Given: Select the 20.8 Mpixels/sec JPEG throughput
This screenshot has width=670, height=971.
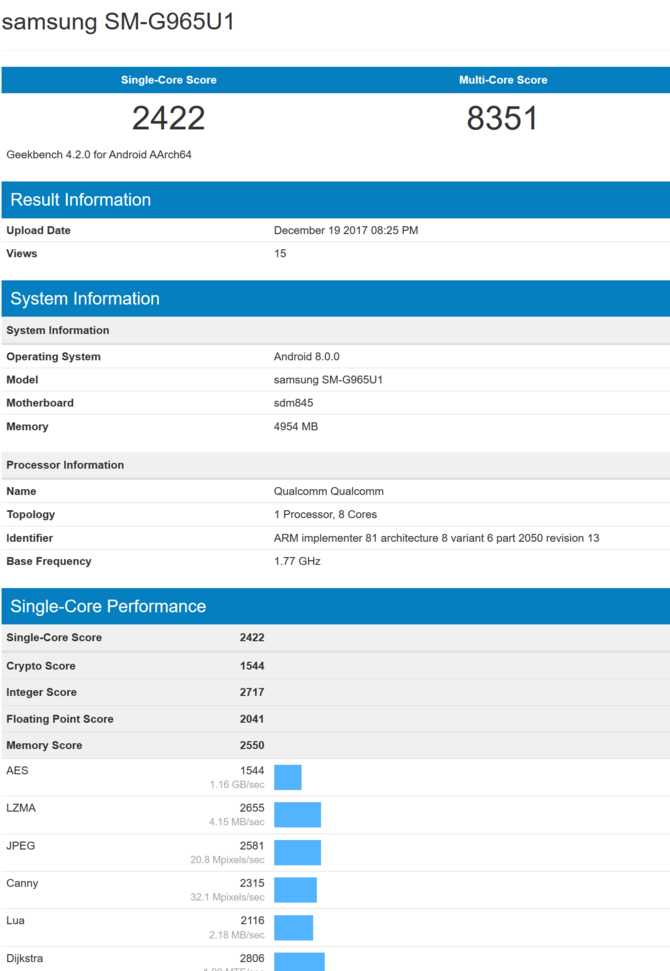Looking at the screenshot, I should (227, 860).
